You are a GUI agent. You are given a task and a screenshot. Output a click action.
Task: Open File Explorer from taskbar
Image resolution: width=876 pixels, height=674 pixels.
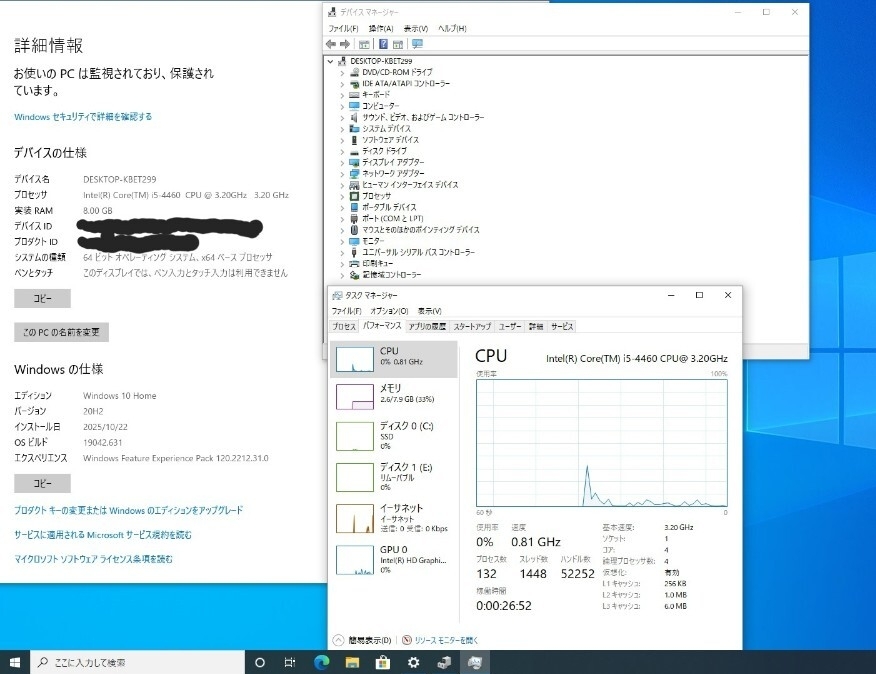click(352, 662)
